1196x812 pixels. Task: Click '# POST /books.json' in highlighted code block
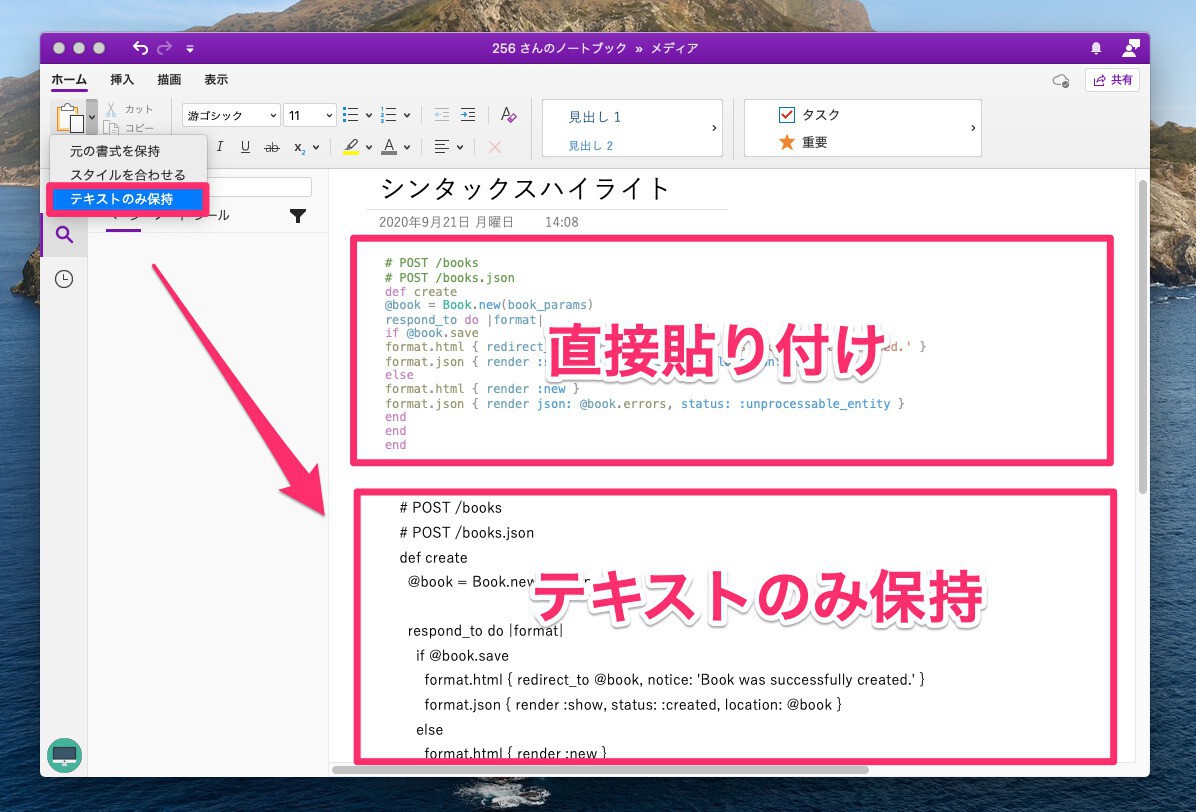pos(449,278)
